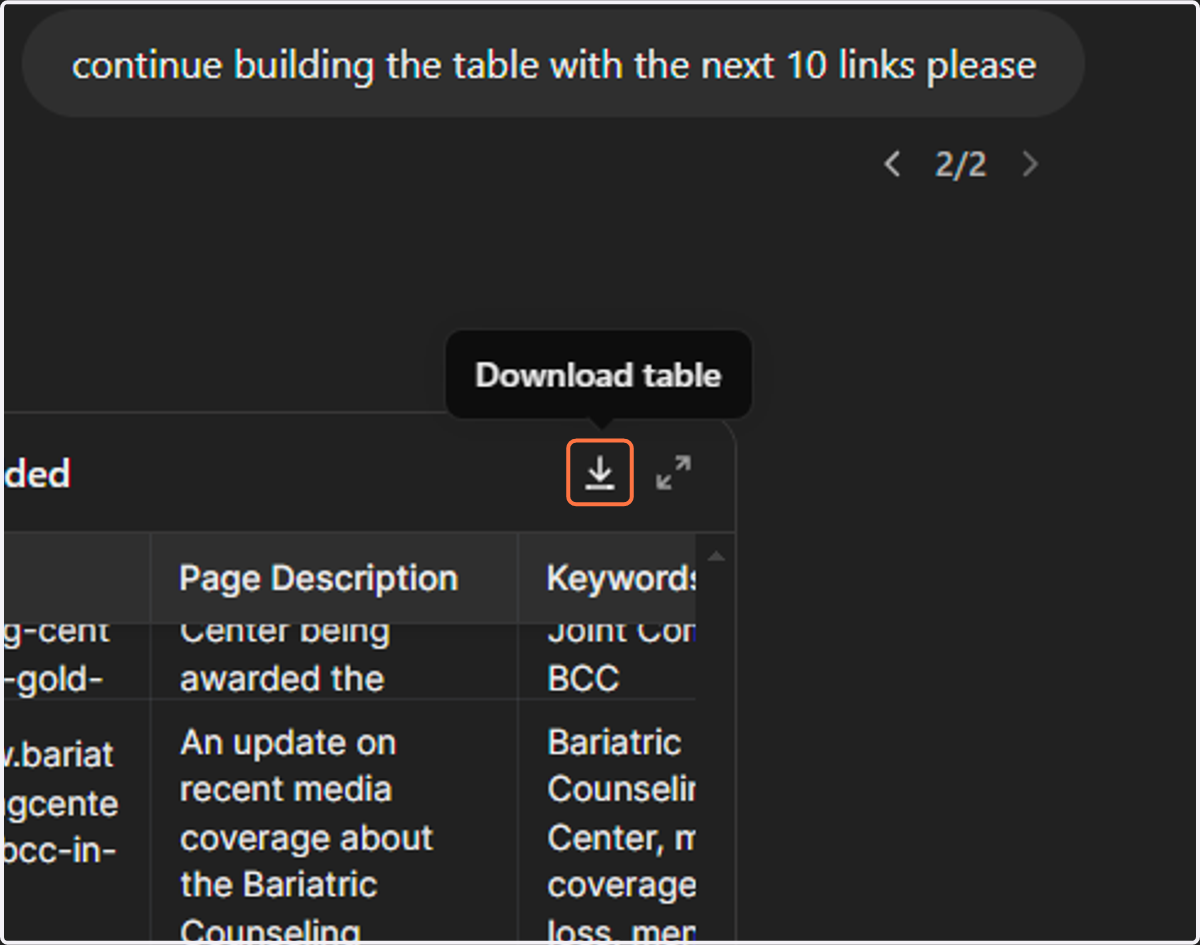Go to next message version arrow
The width and height of the screenshot is (1200, 945).
pos(1030,164)
